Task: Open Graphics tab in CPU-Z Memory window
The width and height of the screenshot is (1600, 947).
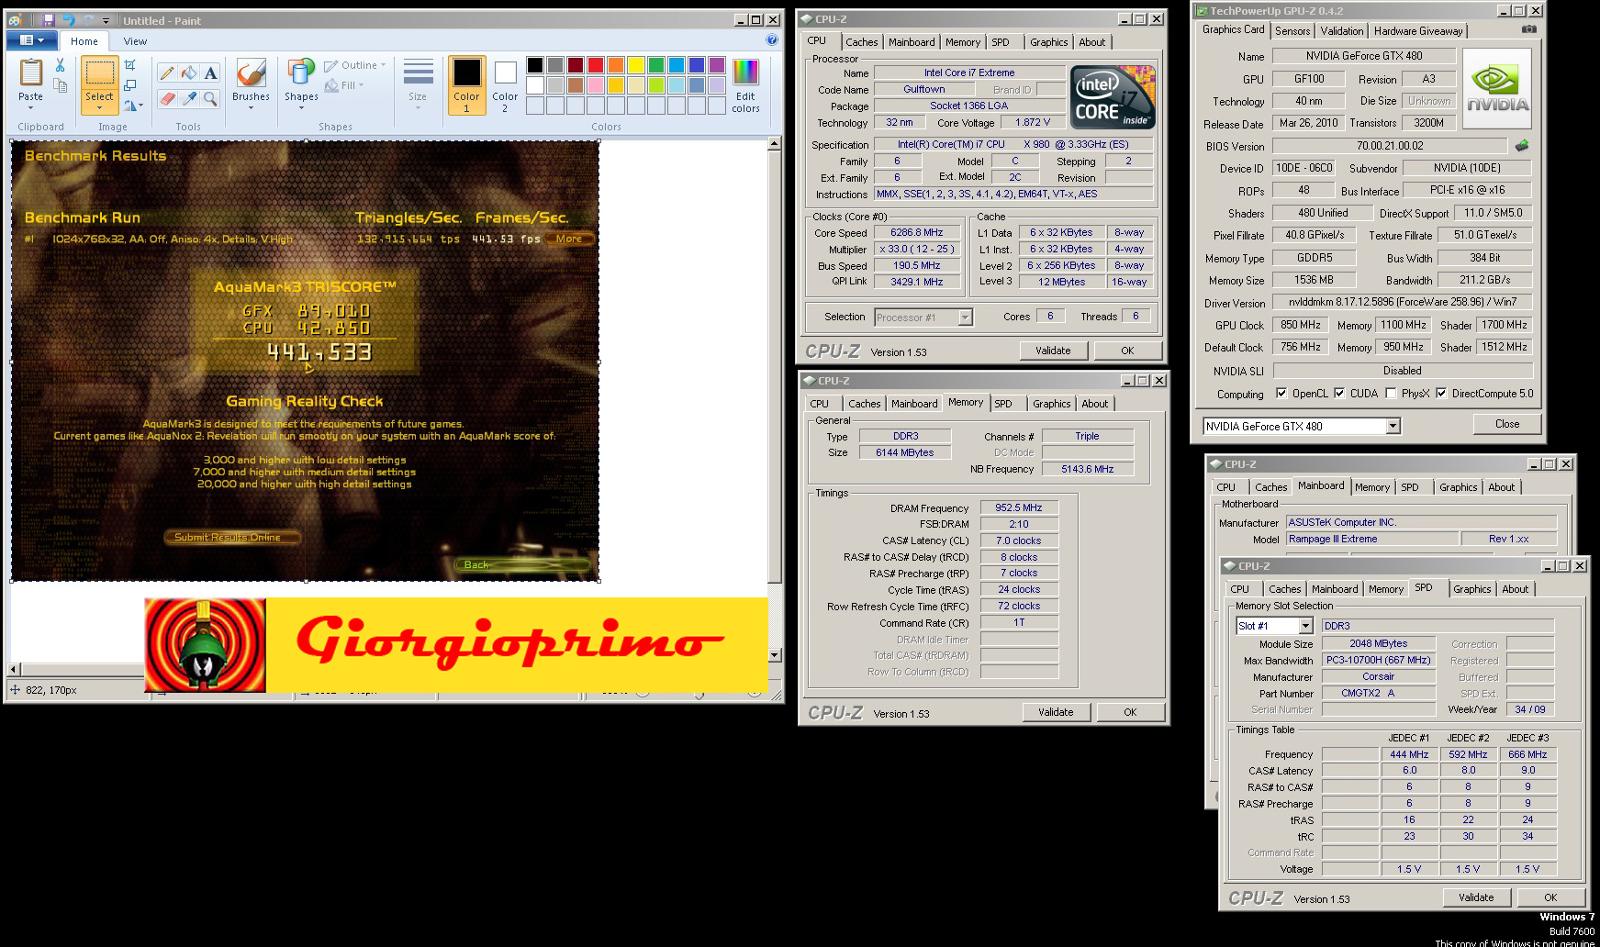Action: (x=1051, y=404)
